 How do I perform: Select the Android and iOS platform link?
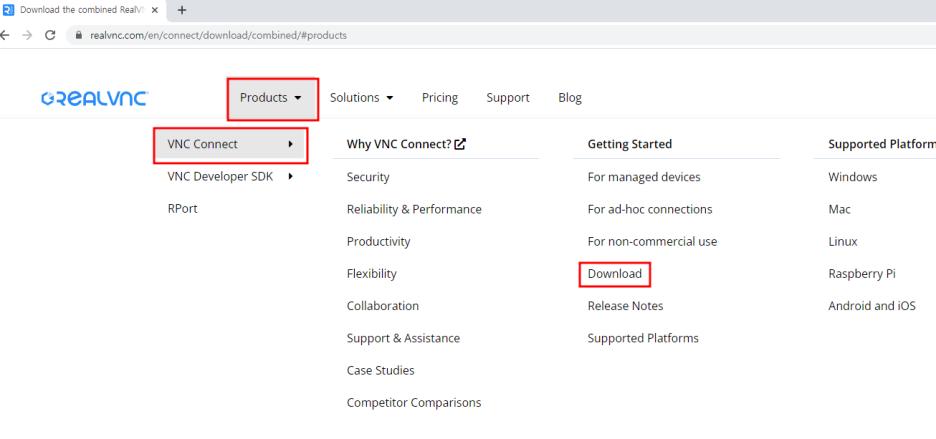872,306
